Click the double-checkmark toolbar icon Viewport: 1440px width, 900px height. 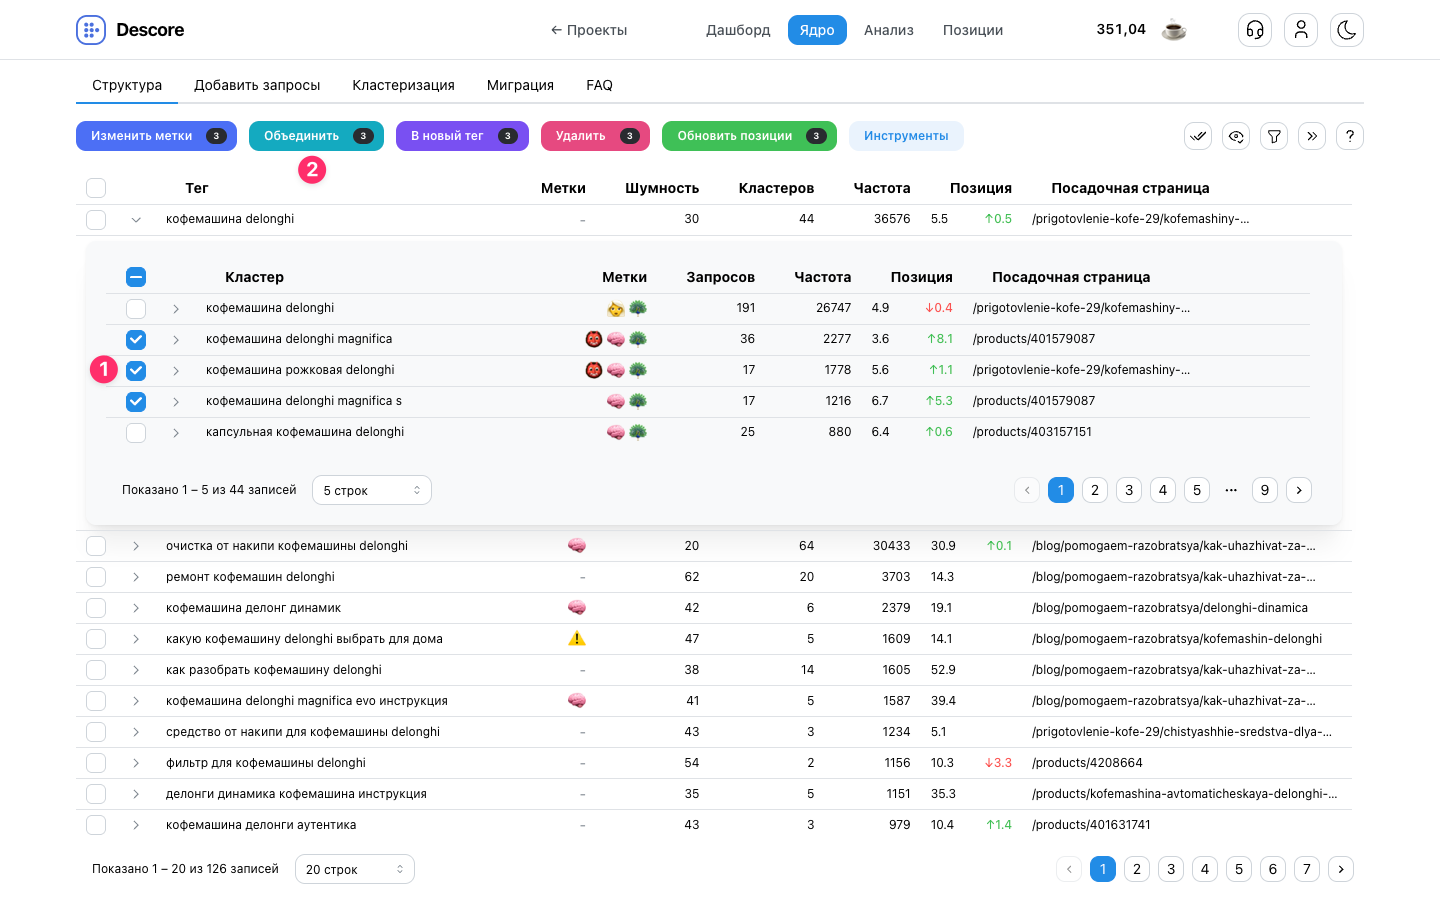tap(1198, 136)
